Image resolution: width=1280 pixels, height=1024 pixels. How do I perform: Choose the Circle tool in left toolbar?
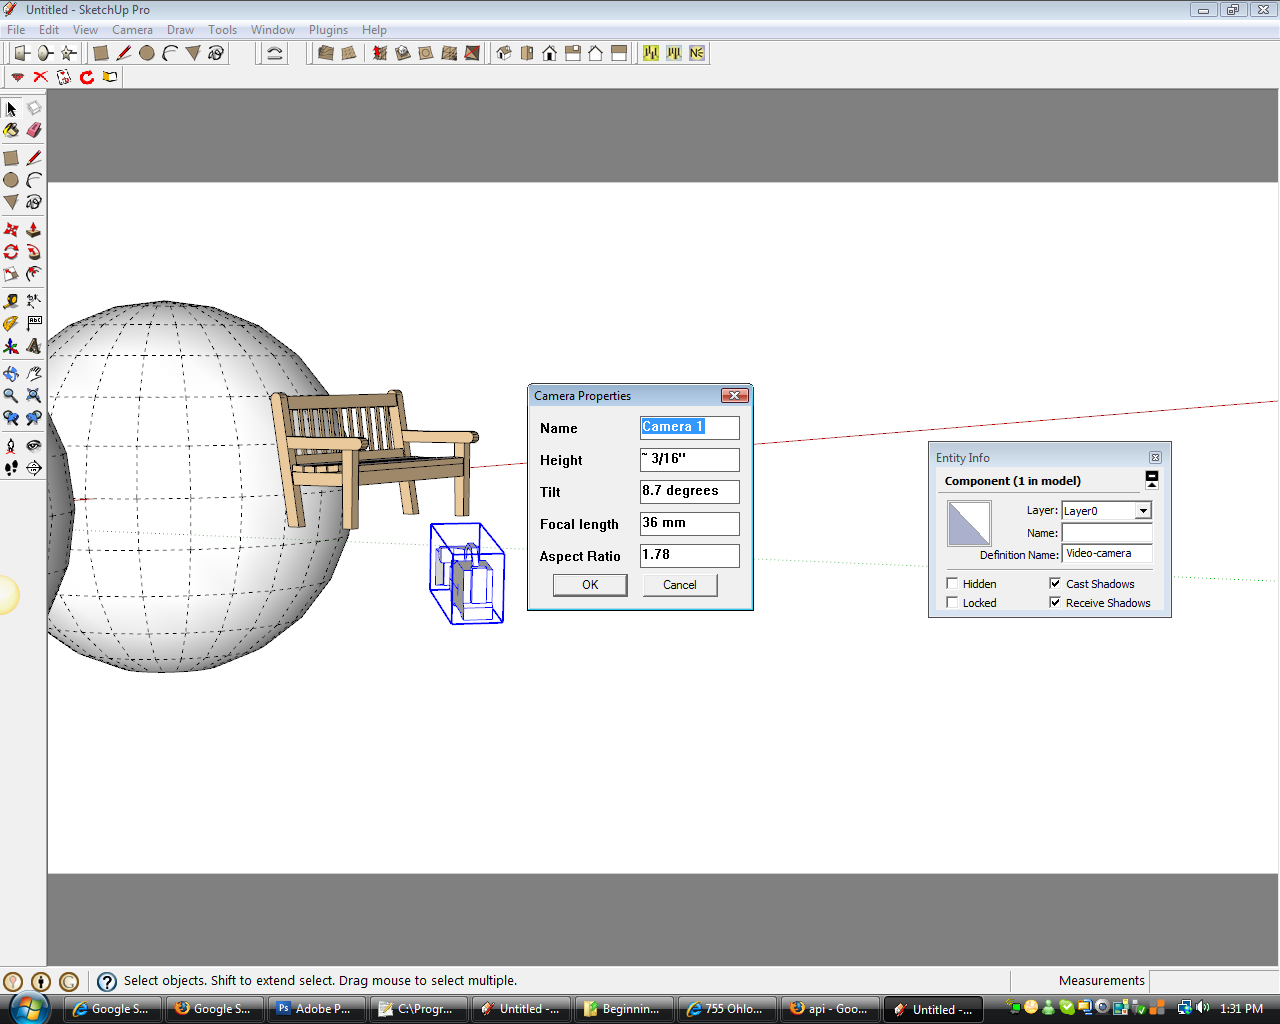click(11, 180)
